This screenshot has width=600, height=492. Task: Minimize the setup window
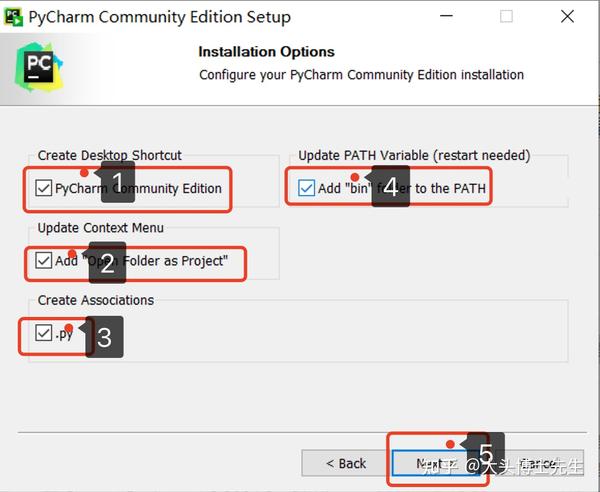click(x=446, y=16)
